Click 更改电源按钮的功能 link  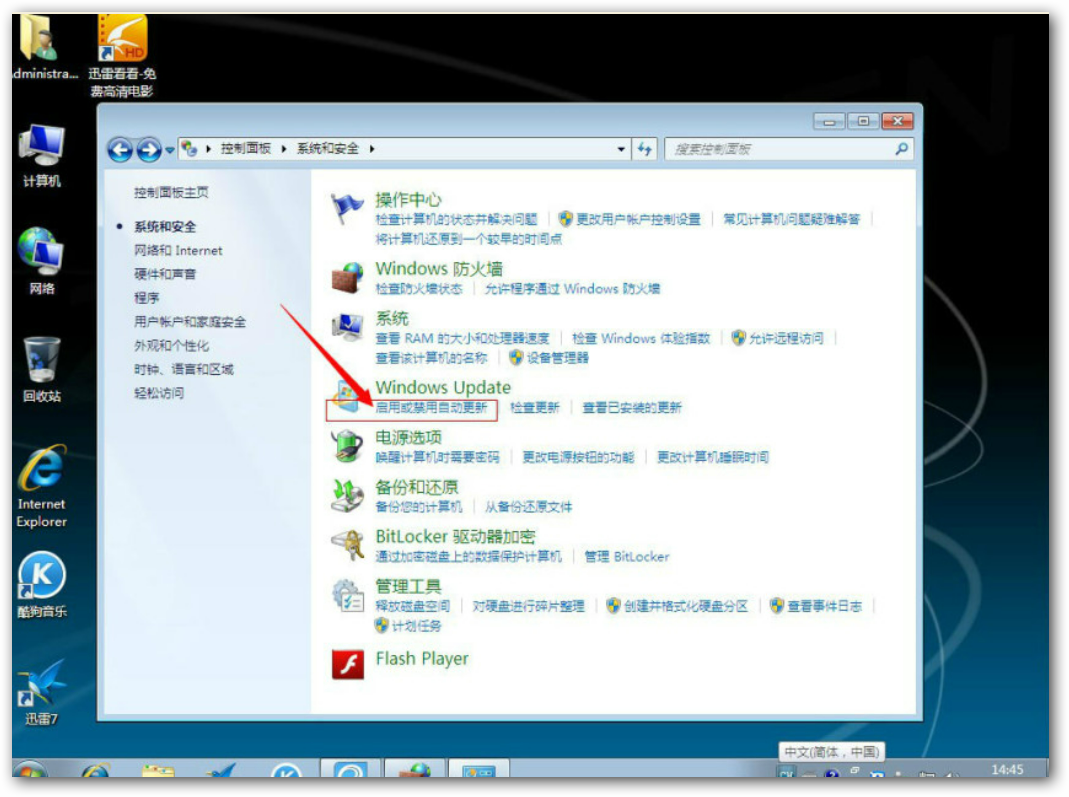point(578,457)
